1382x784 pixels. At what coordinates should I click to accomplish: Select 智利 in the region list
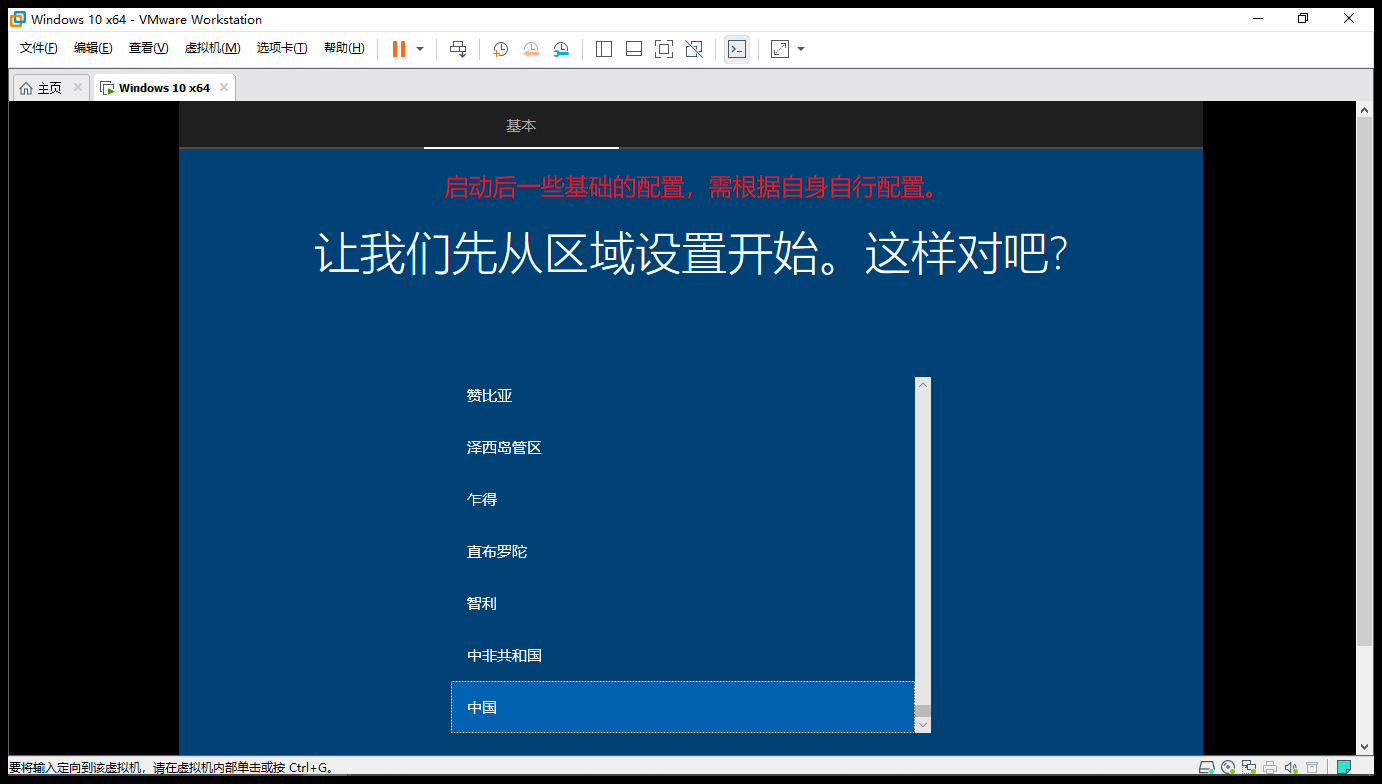[x=683, y=604]
